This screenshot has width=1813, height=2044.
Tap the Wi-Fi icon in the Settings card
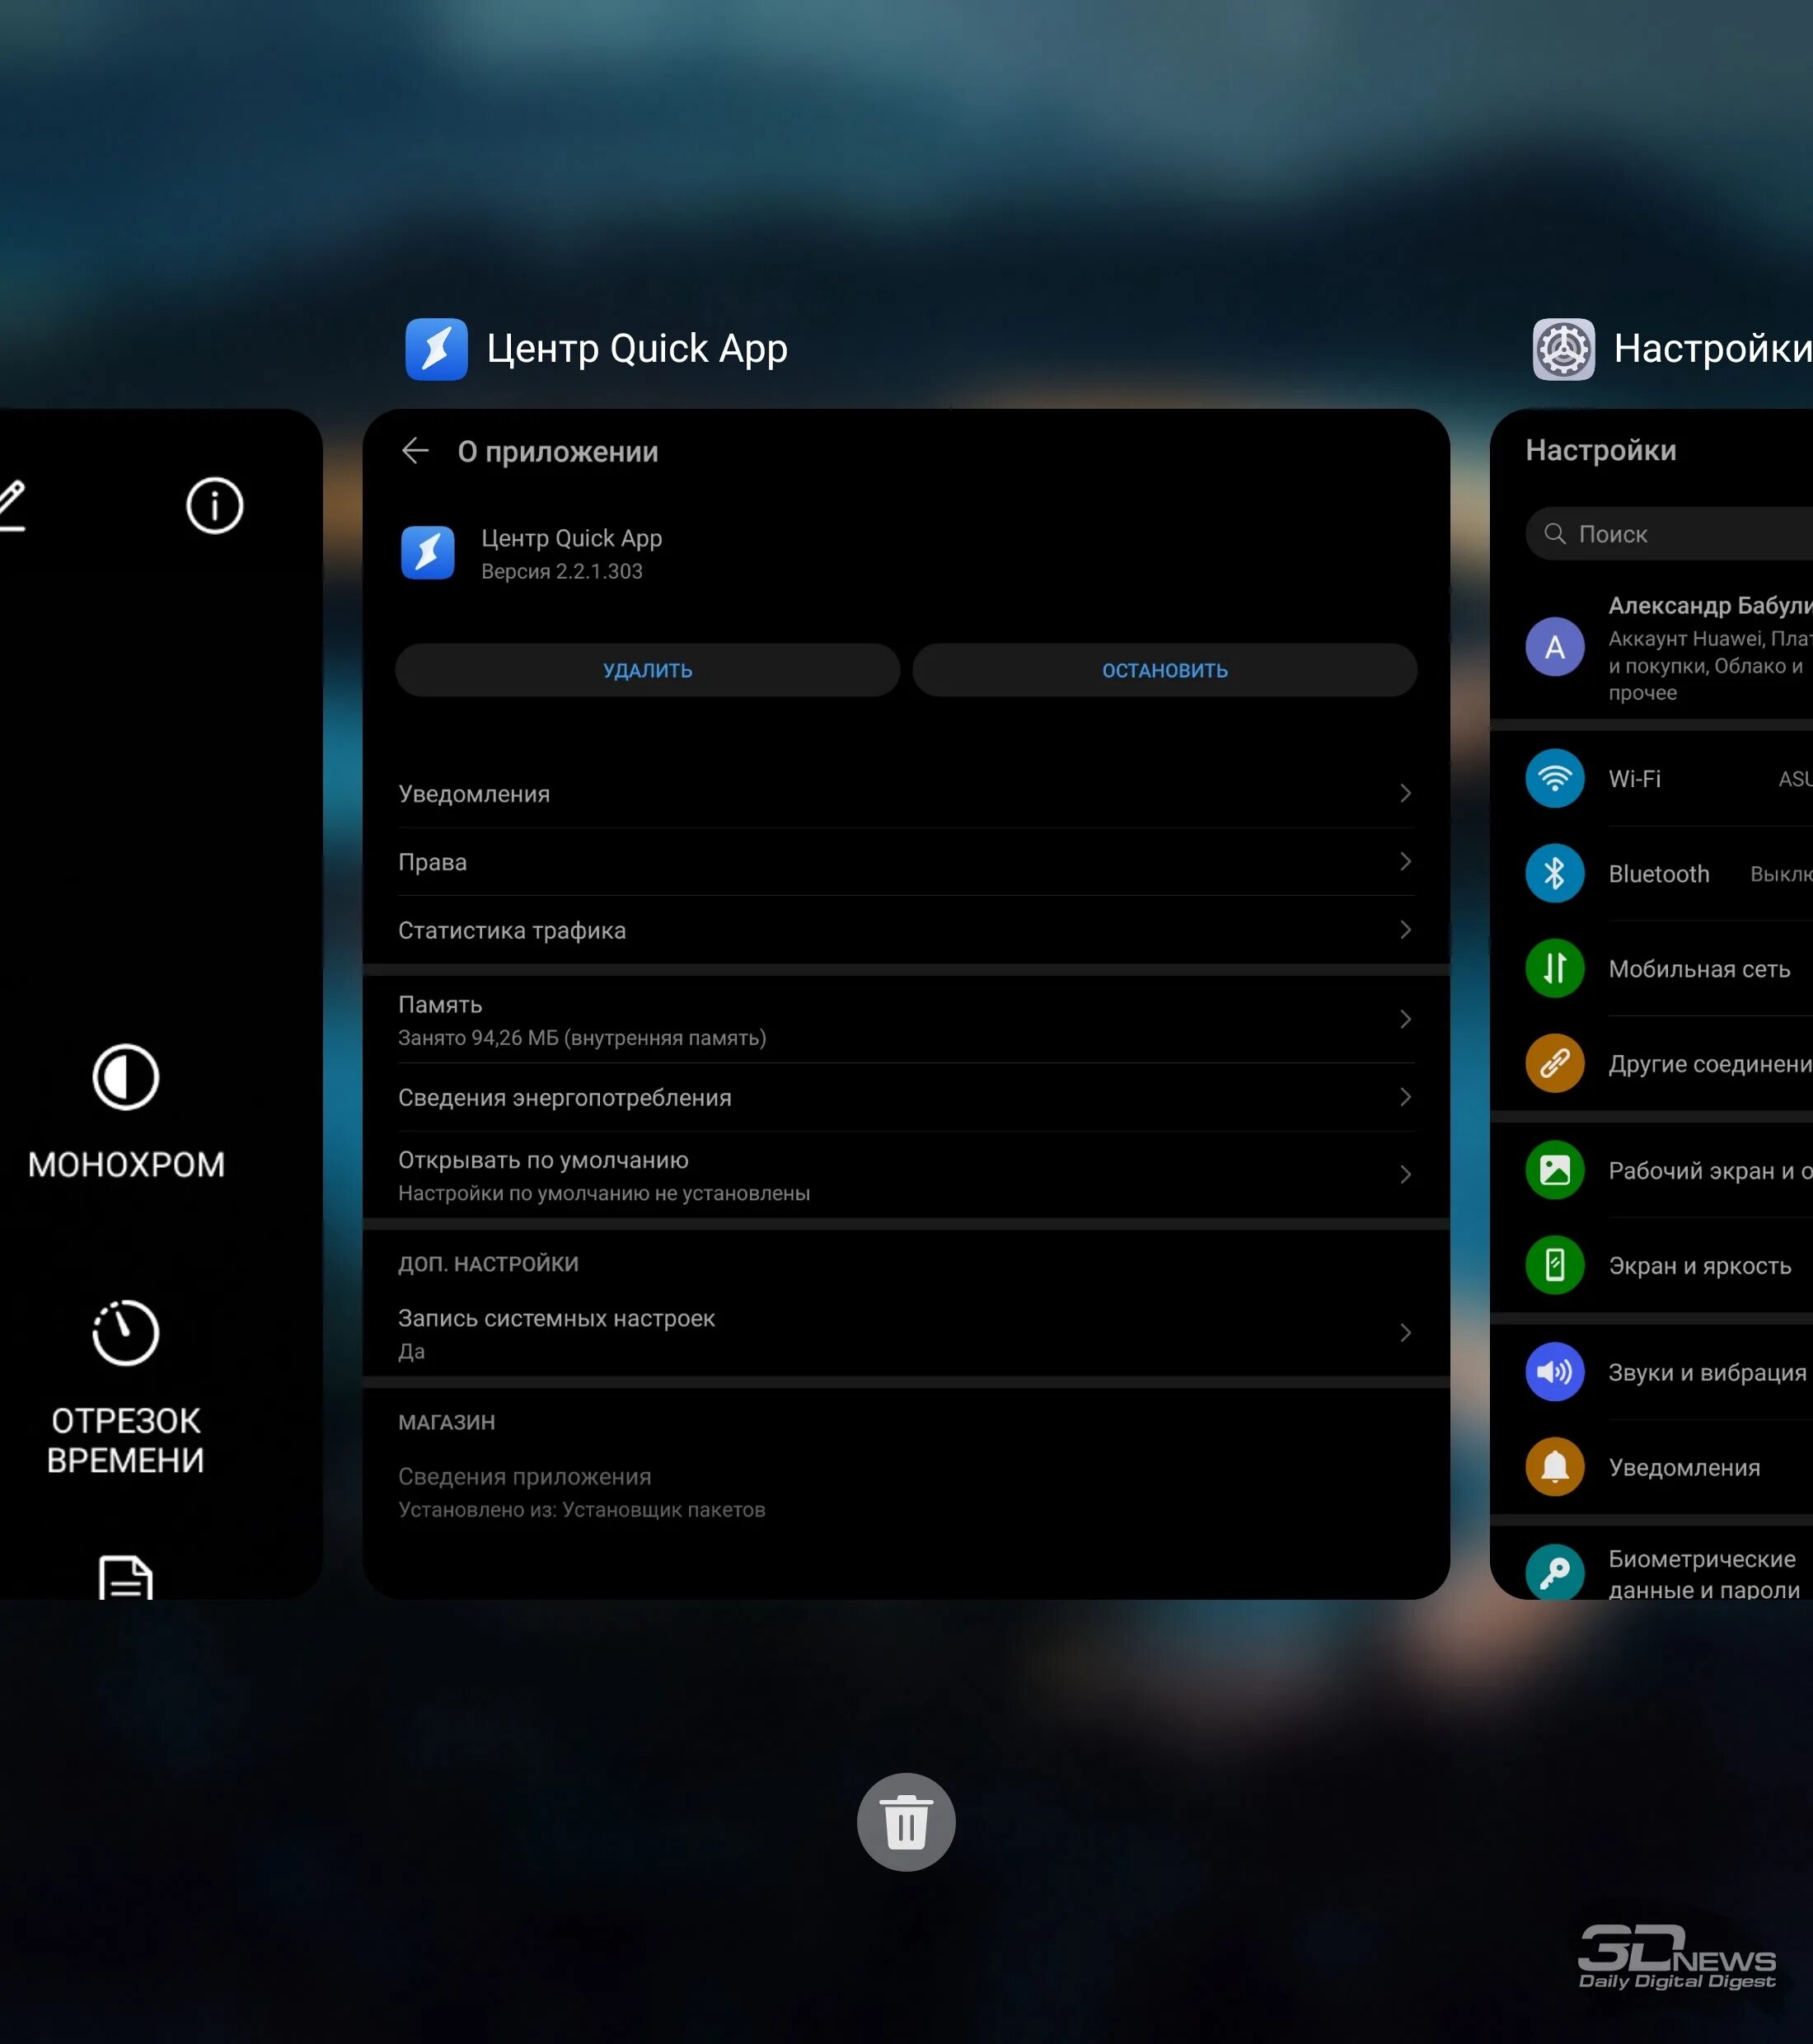click(x=1555, y=778)
